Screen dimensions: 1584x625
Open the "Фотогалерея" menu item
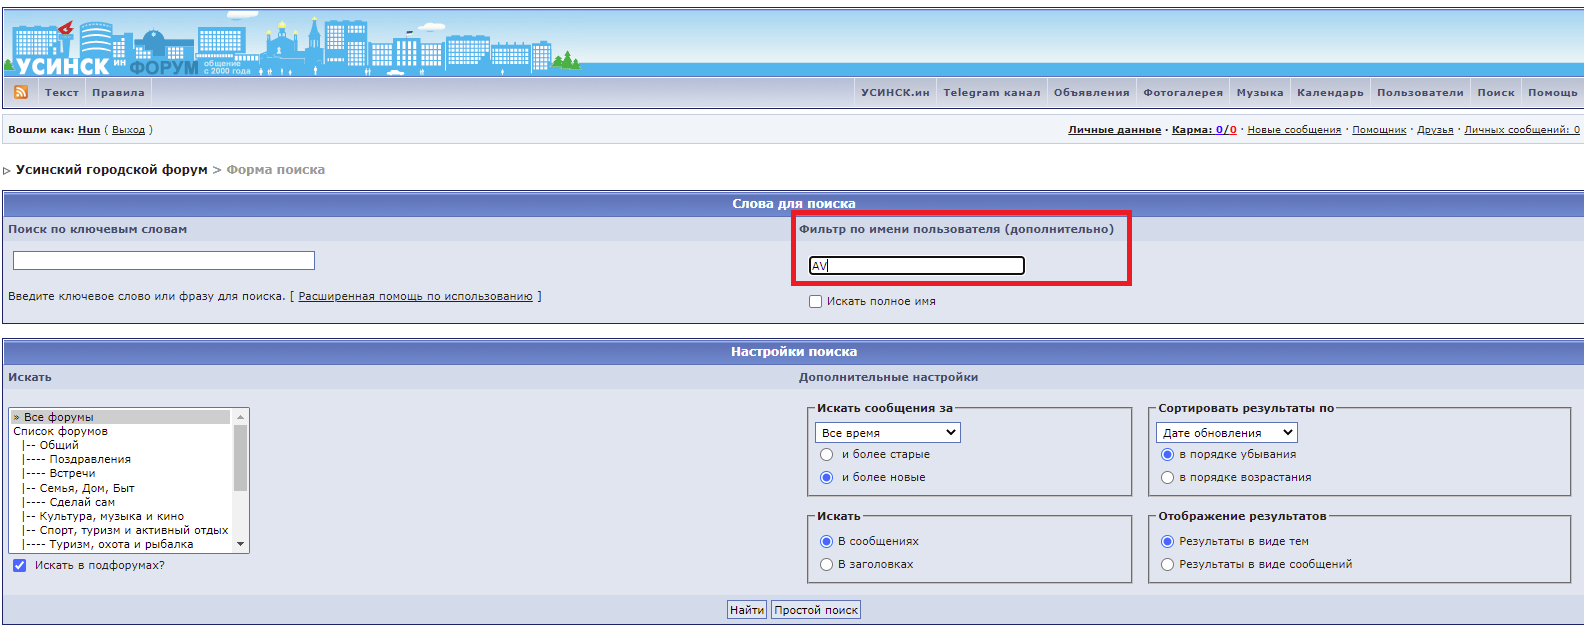pyautogui.click(x=1183, y=92)
